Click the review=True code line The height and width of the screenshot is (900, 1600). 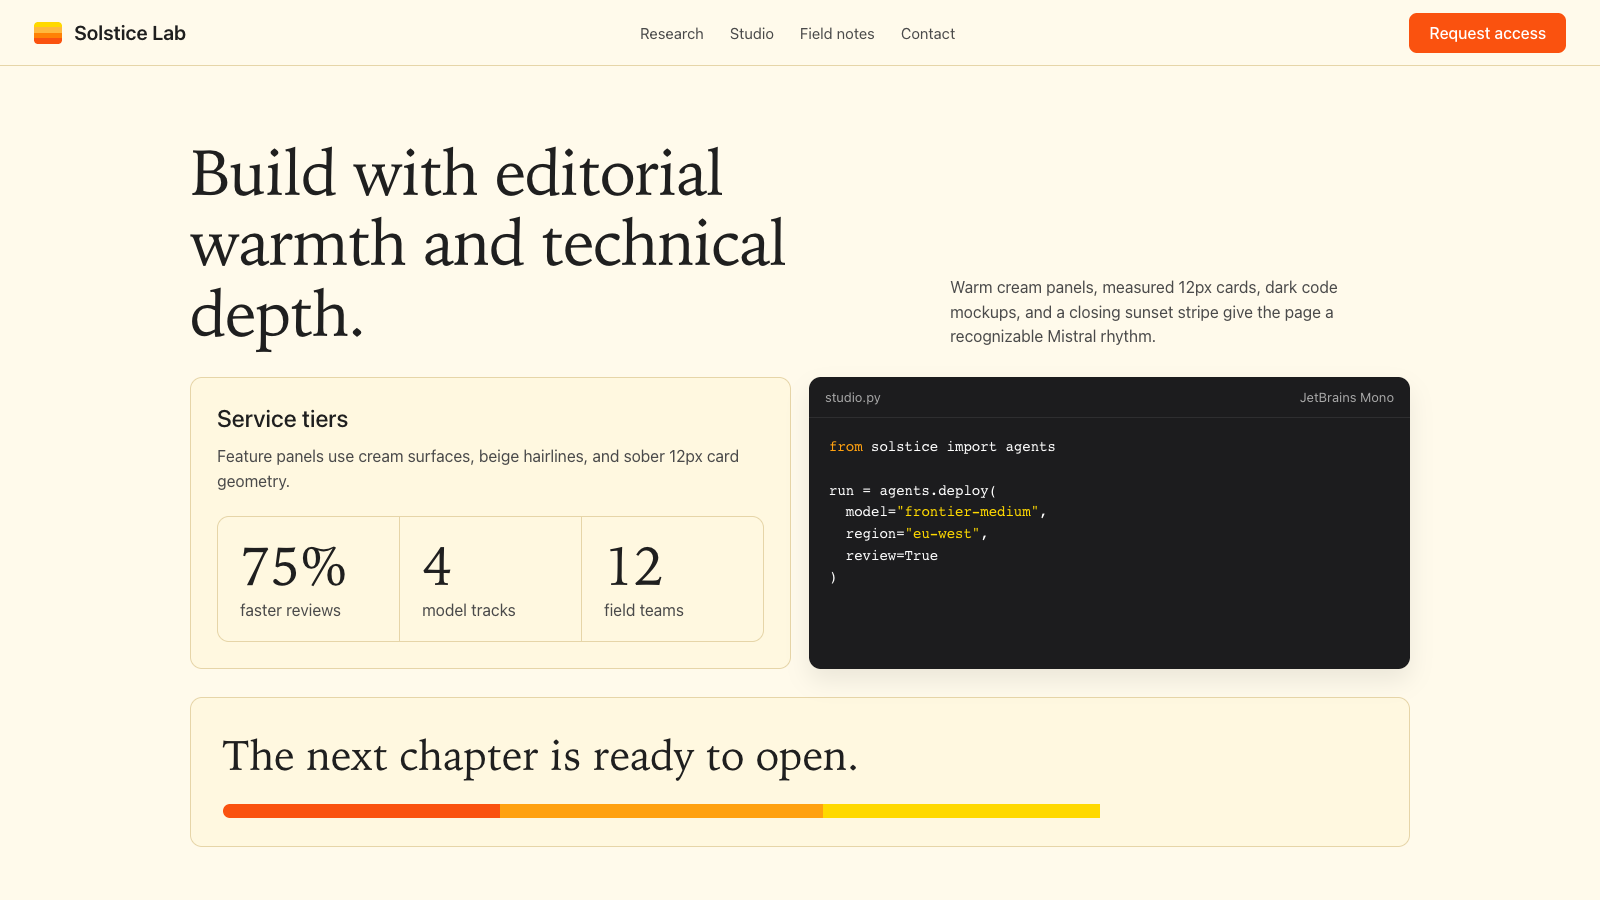click(892, 556)
